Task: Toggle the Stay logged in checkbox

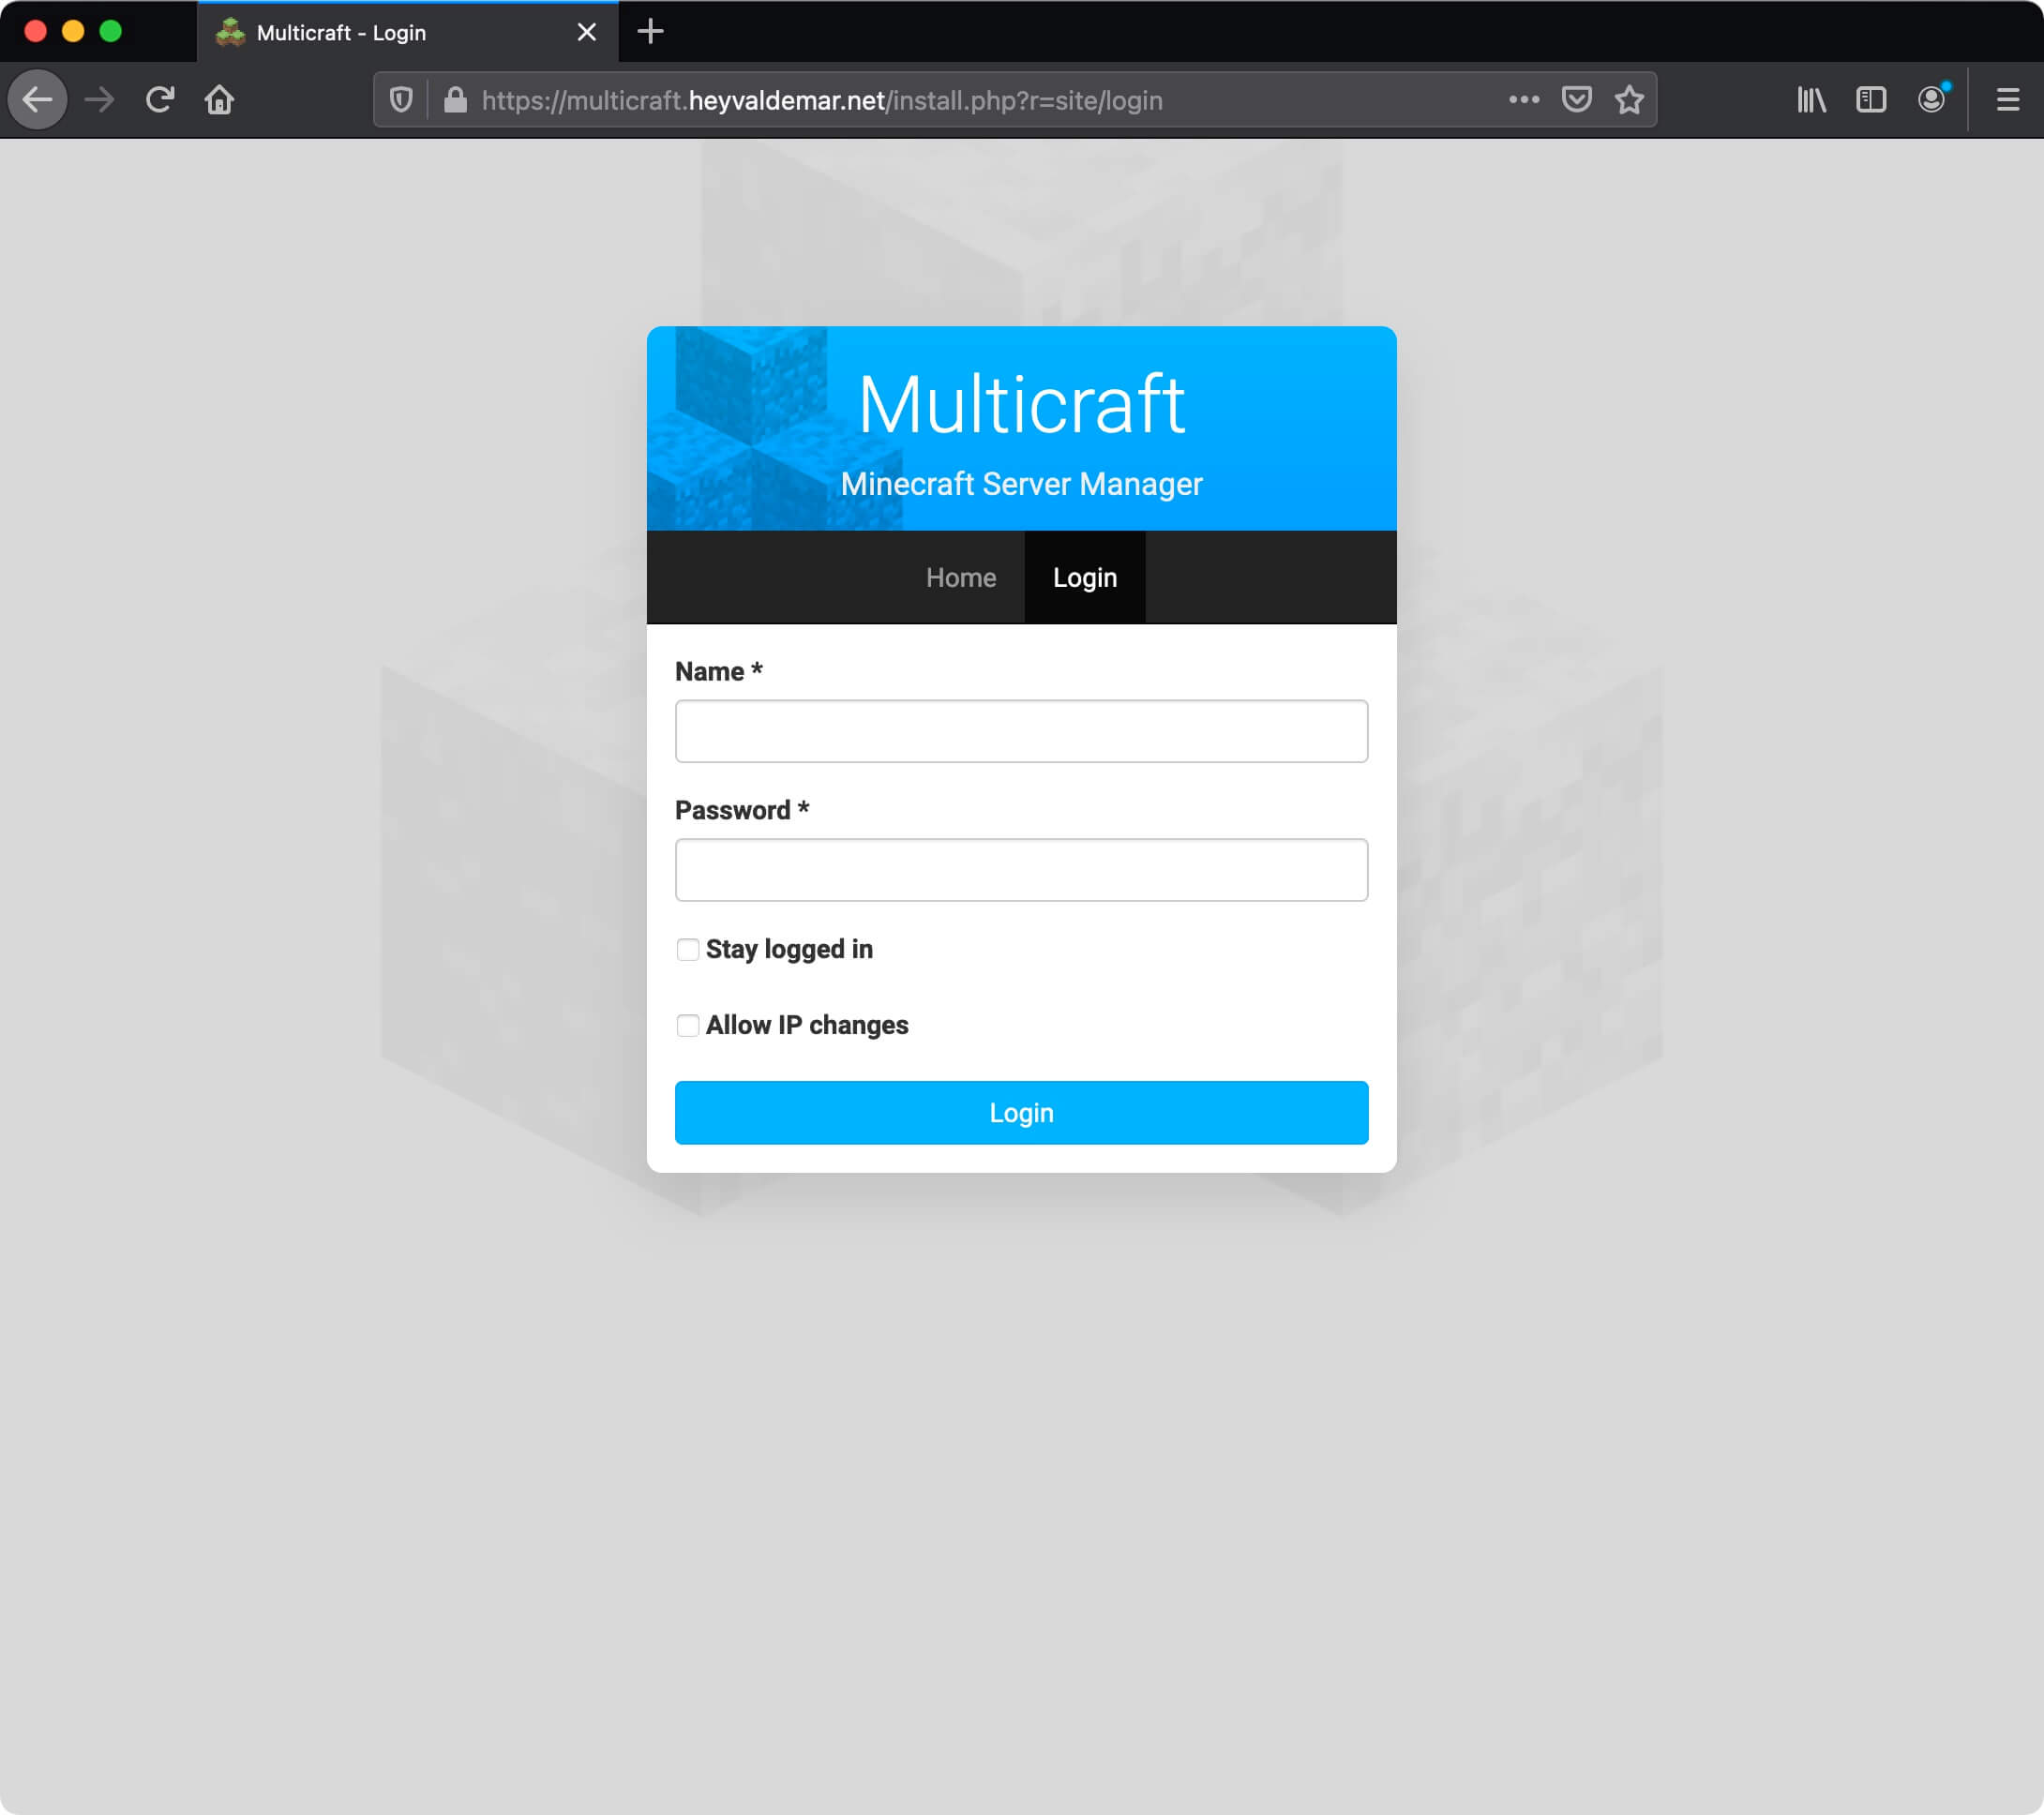Action: point(686,950)
